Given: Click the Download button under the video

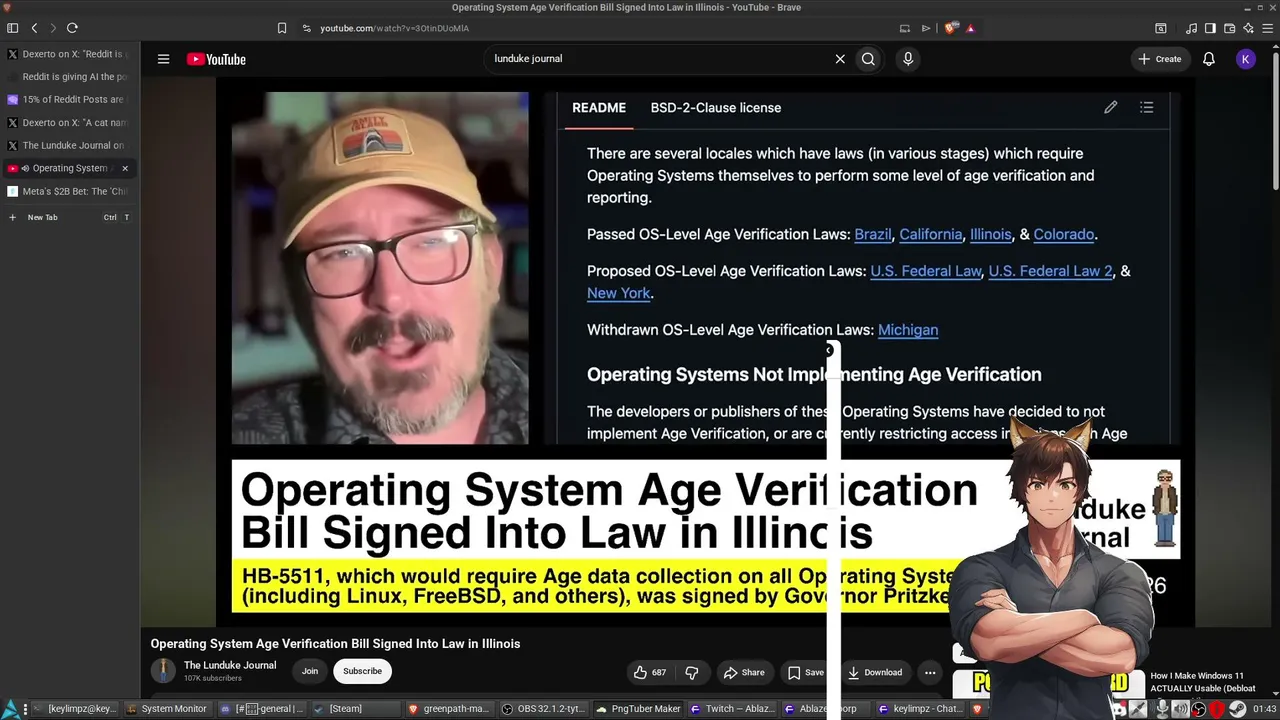Looking at the screenshot, I should point(875,672).
